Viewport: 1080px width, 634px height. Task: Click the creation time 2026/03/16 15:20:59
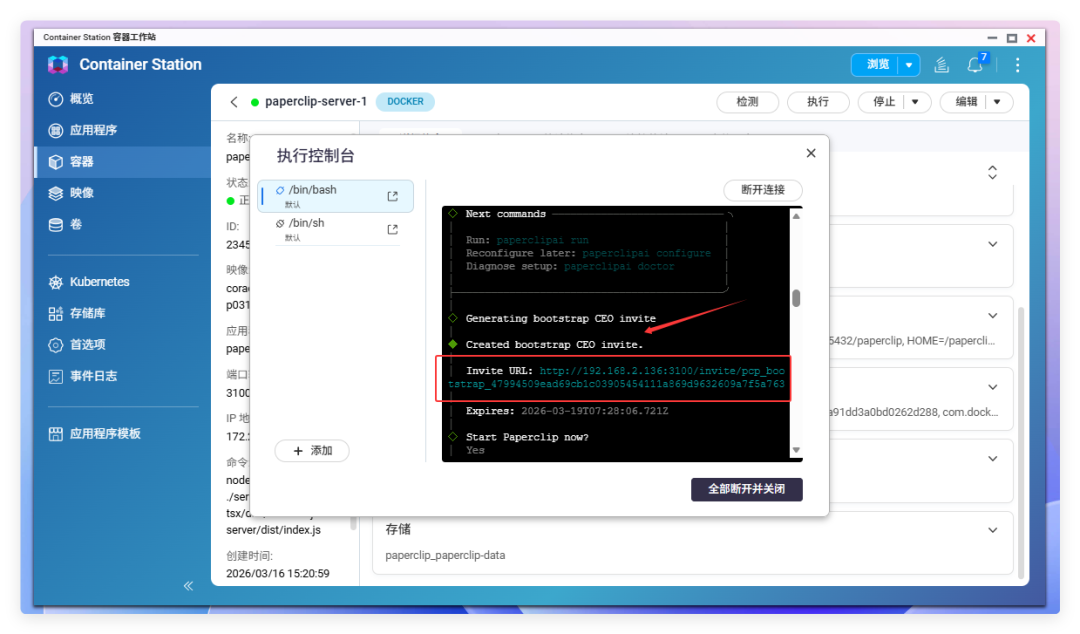(x=278, y=573)
